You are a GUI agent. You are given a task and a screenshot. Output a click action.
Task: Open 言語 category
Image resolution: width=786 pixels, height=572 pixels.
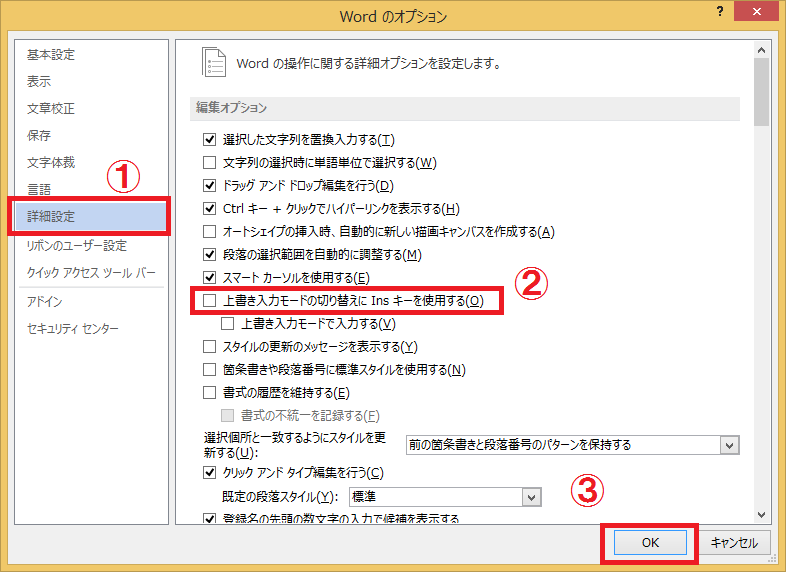[x=39, y=189]
